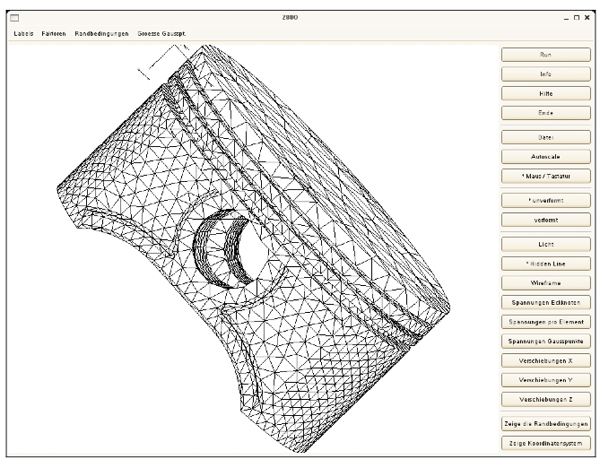This screenshot has width=600, height=459.
Task: Switch to verformt deformed view
Action: click(546, 219)
